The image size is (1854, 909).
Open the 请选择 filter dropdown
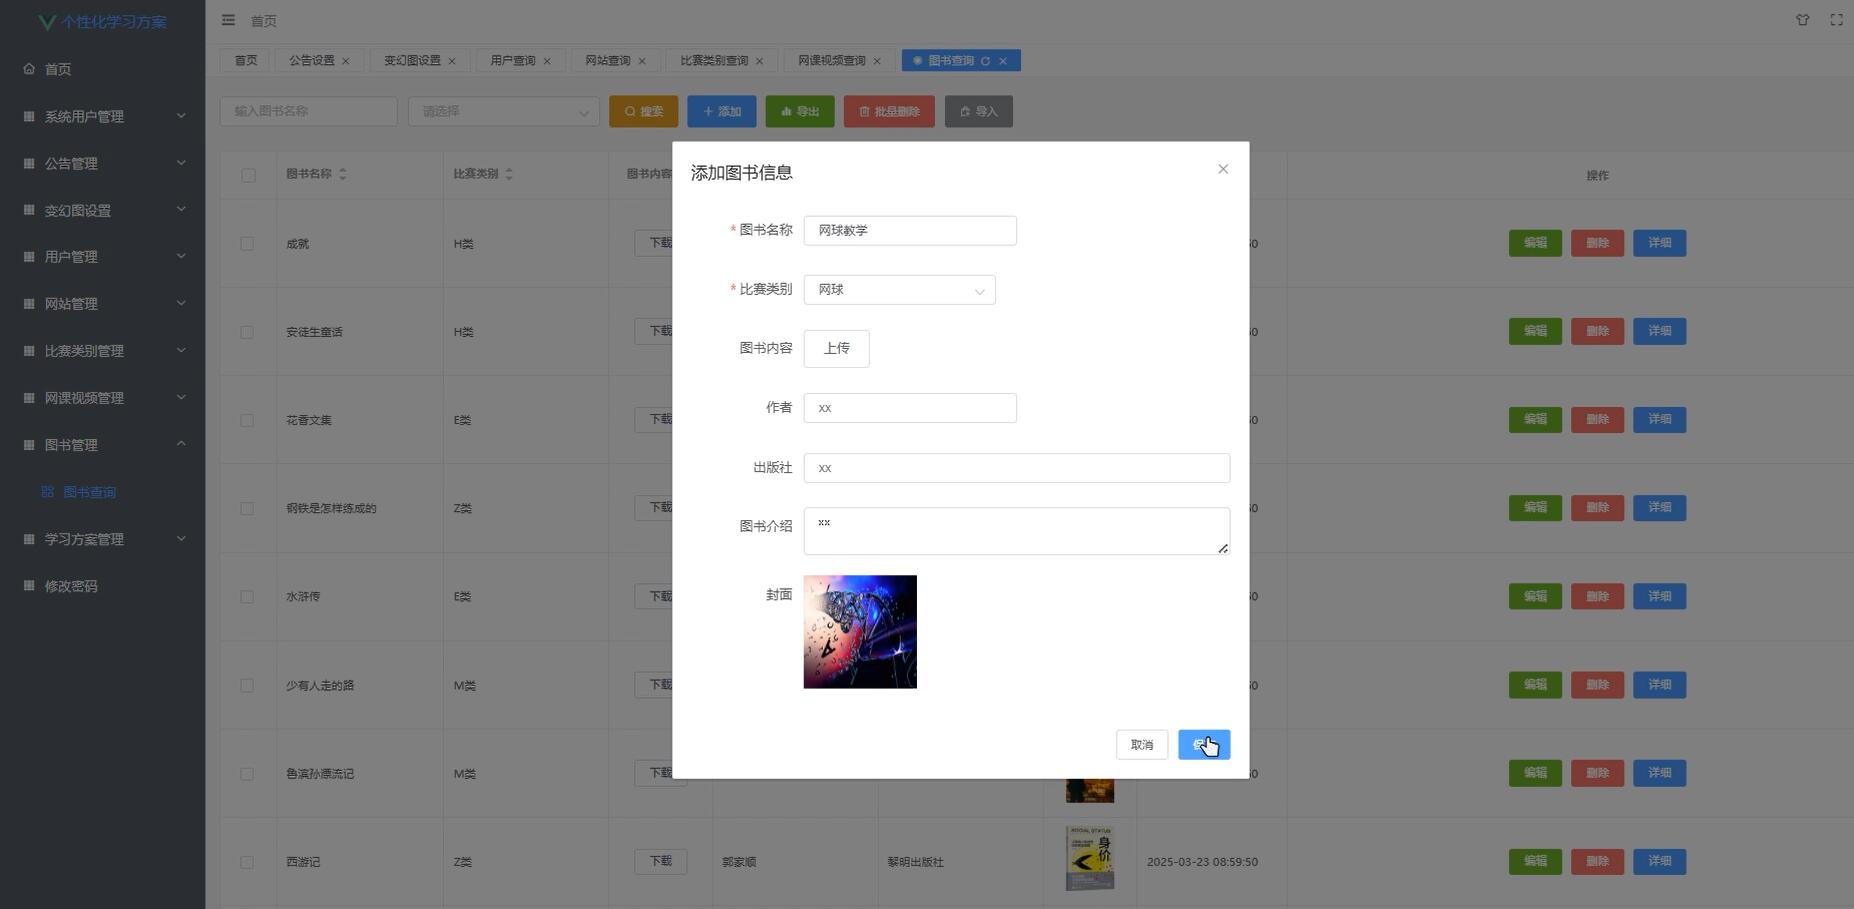click(x=503, y=111)
